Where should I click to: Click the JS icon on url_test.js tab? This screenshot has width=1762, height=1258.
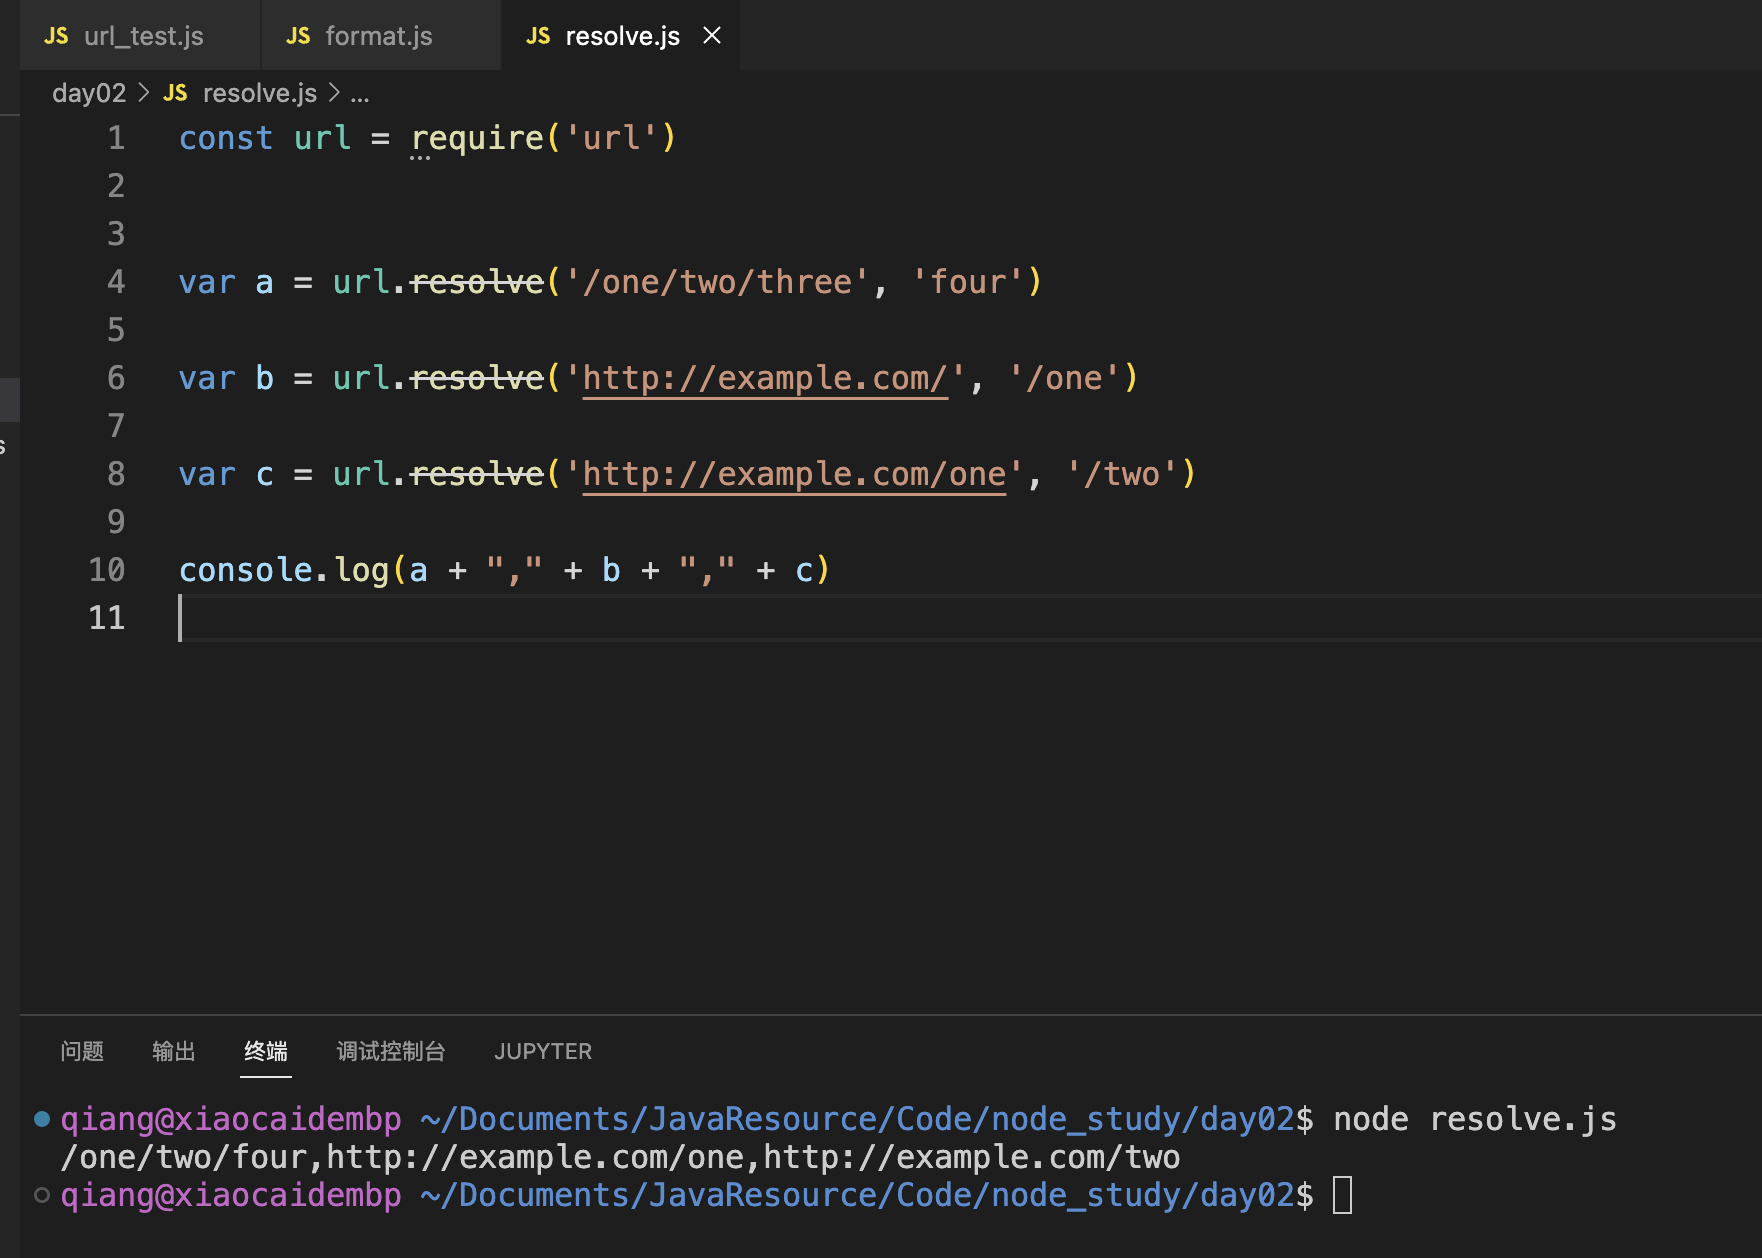pos(56,36)
